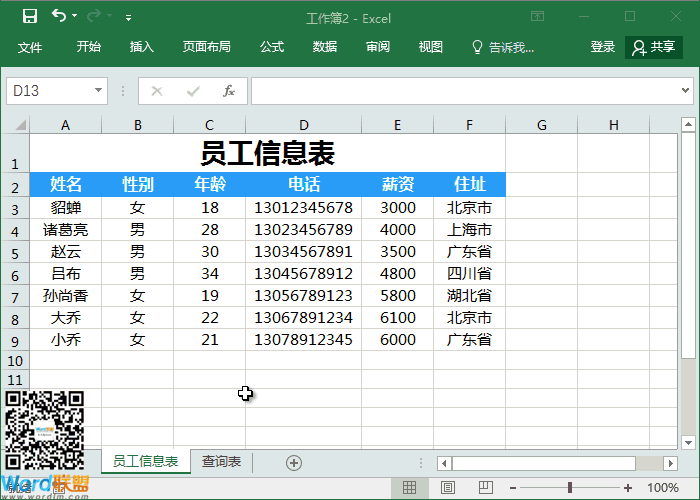Click the zoom slider handle
The width and height of the screenshot is (700, 500).
click(x=570, y=488)
